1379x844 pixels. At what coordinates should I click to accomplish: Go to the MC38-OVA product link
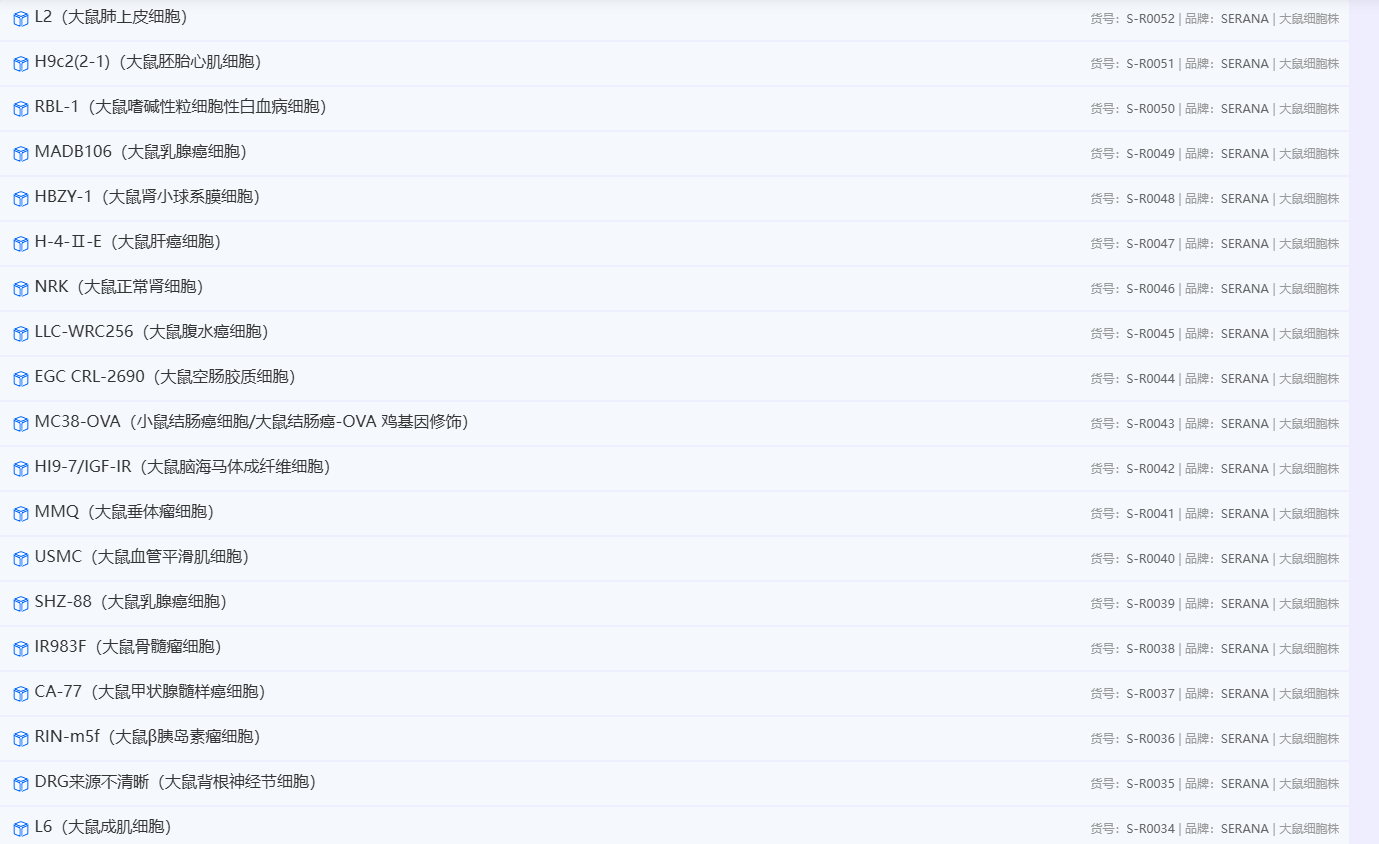tap(251, 422)
